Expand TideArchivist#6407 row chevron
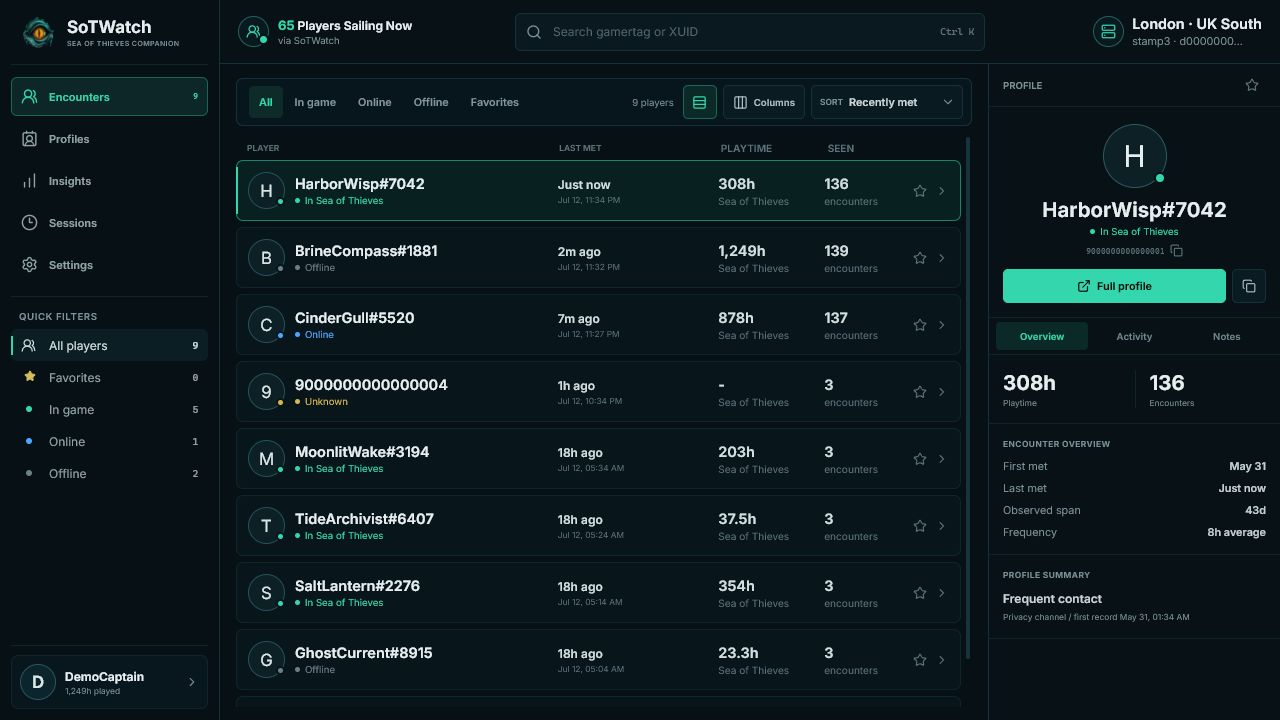1280x720 pixels. point(942,526)
